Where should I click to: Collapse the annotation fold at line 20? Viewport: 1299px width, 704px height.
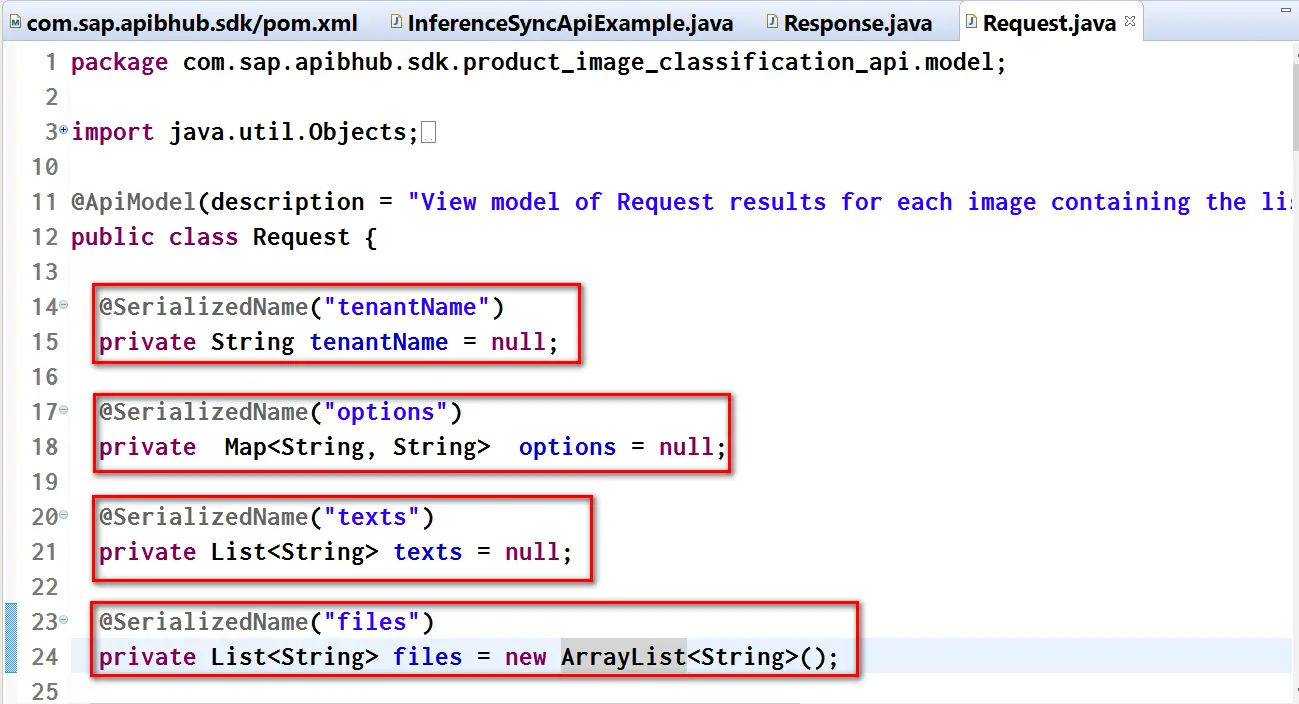[x=64, y=515]
